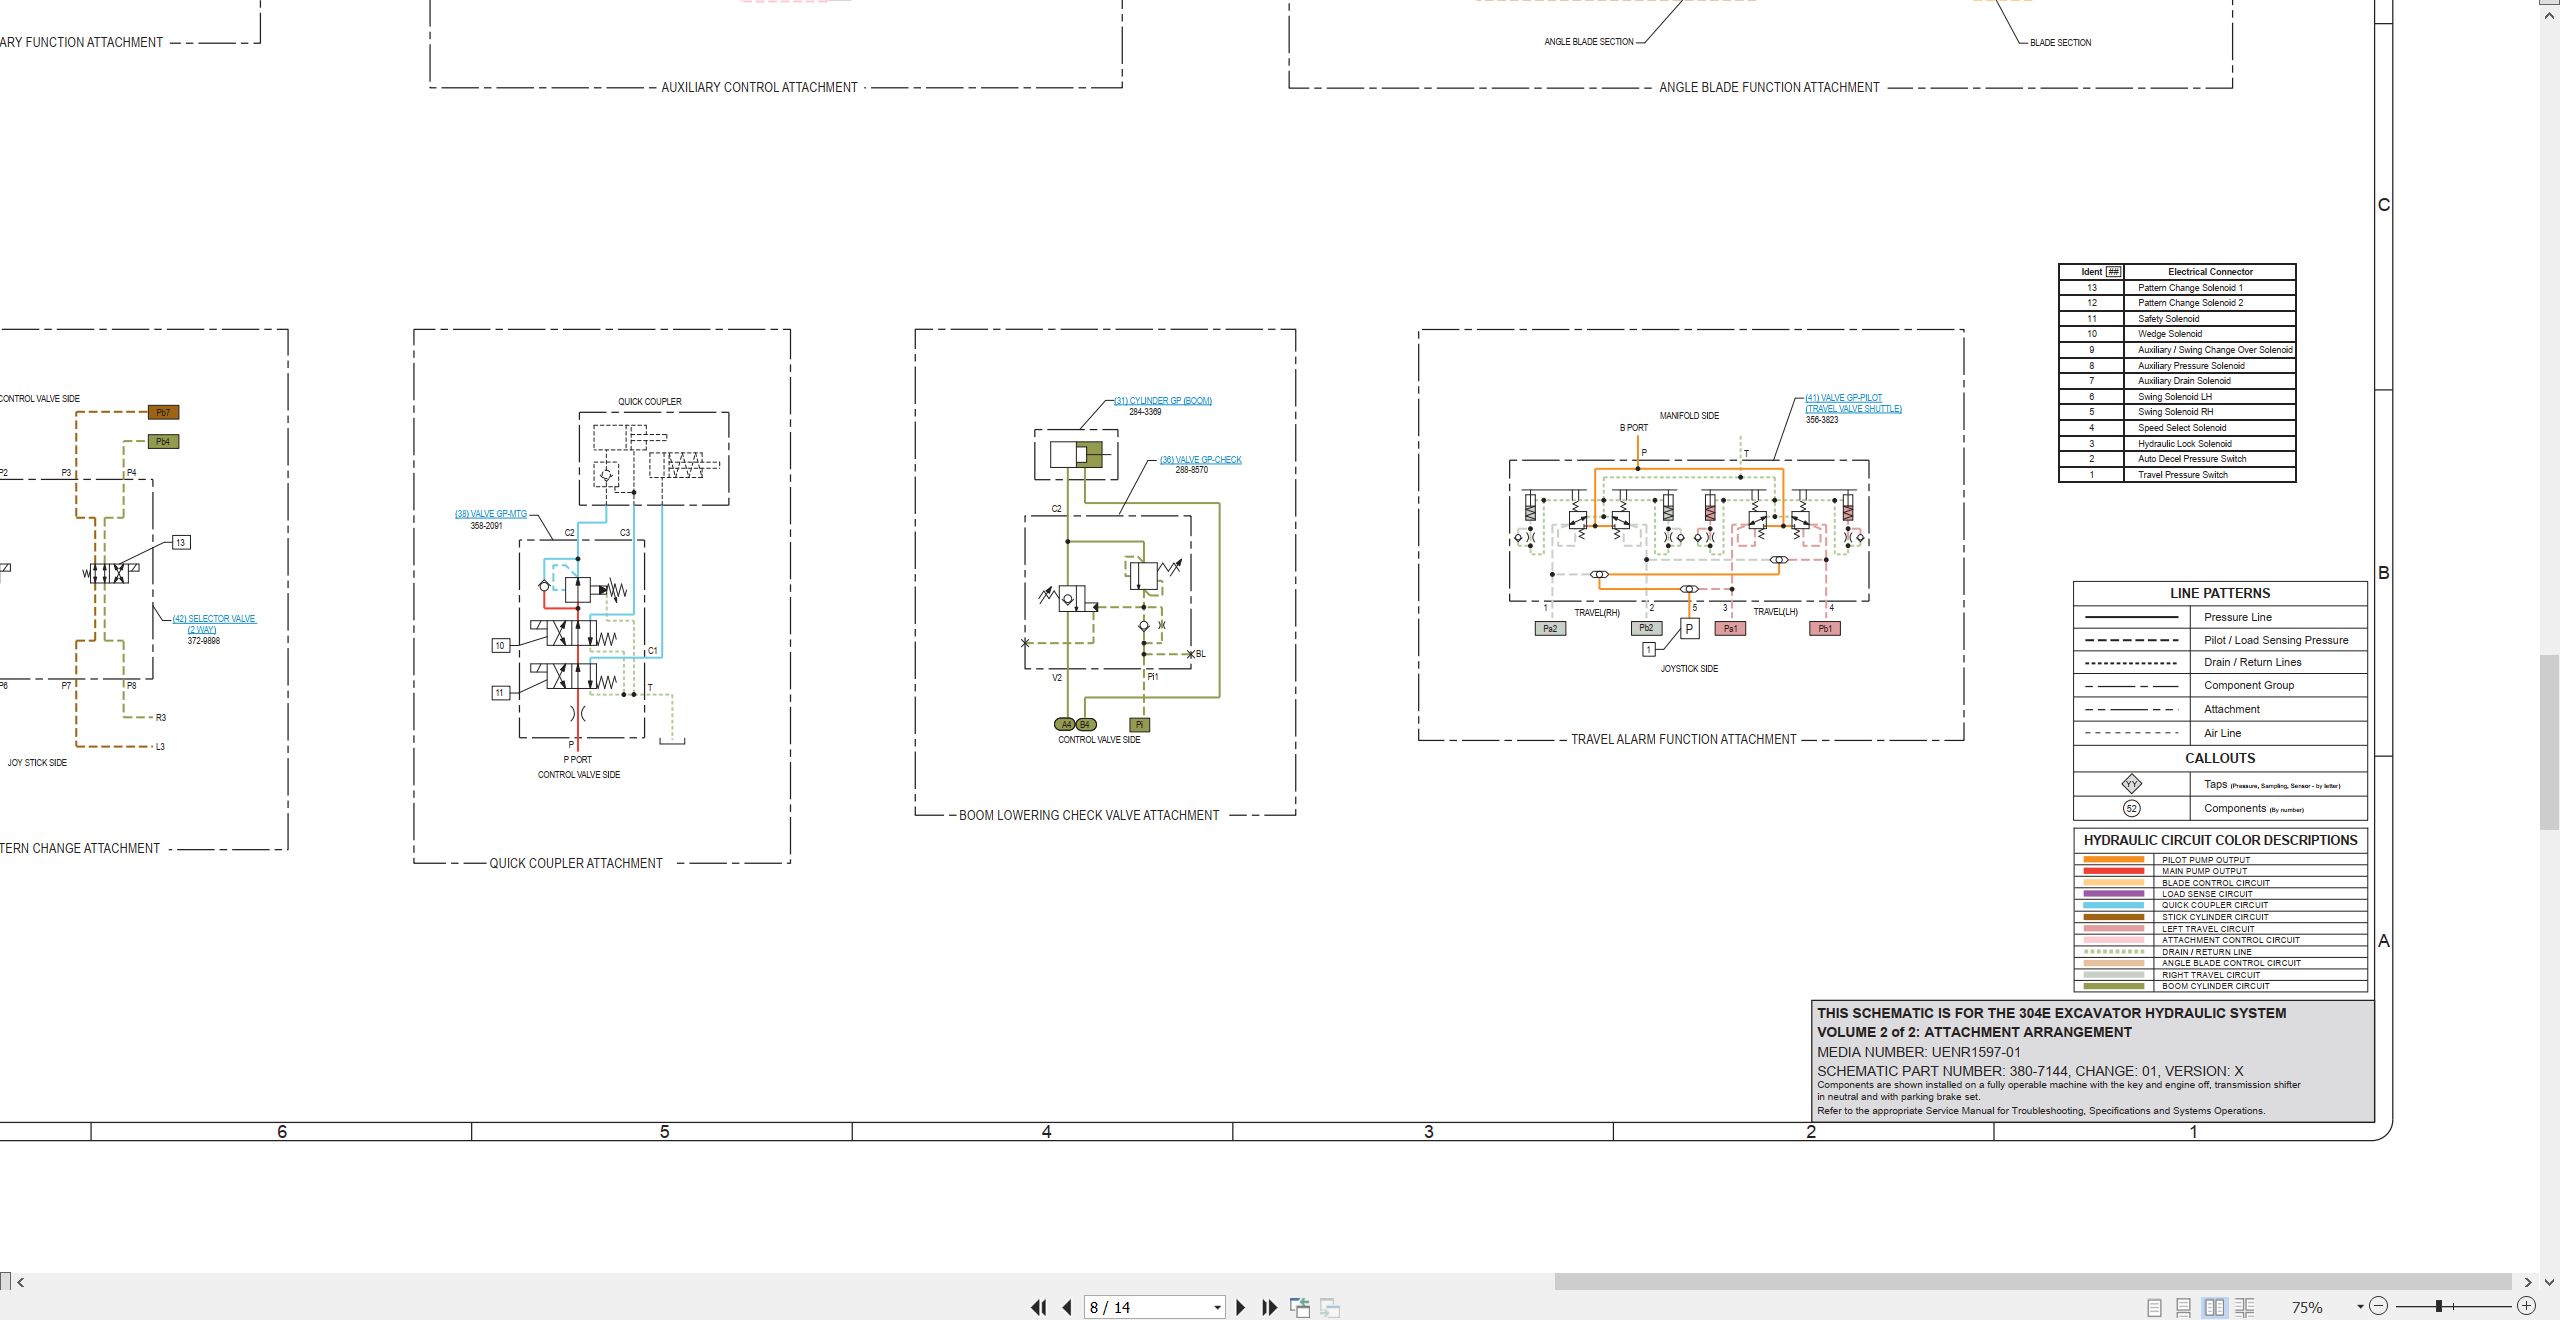Click the horizontal scrollbar left arrow
Image resolution: width=2560 pixels, height=1320 pixels.
20,1282
